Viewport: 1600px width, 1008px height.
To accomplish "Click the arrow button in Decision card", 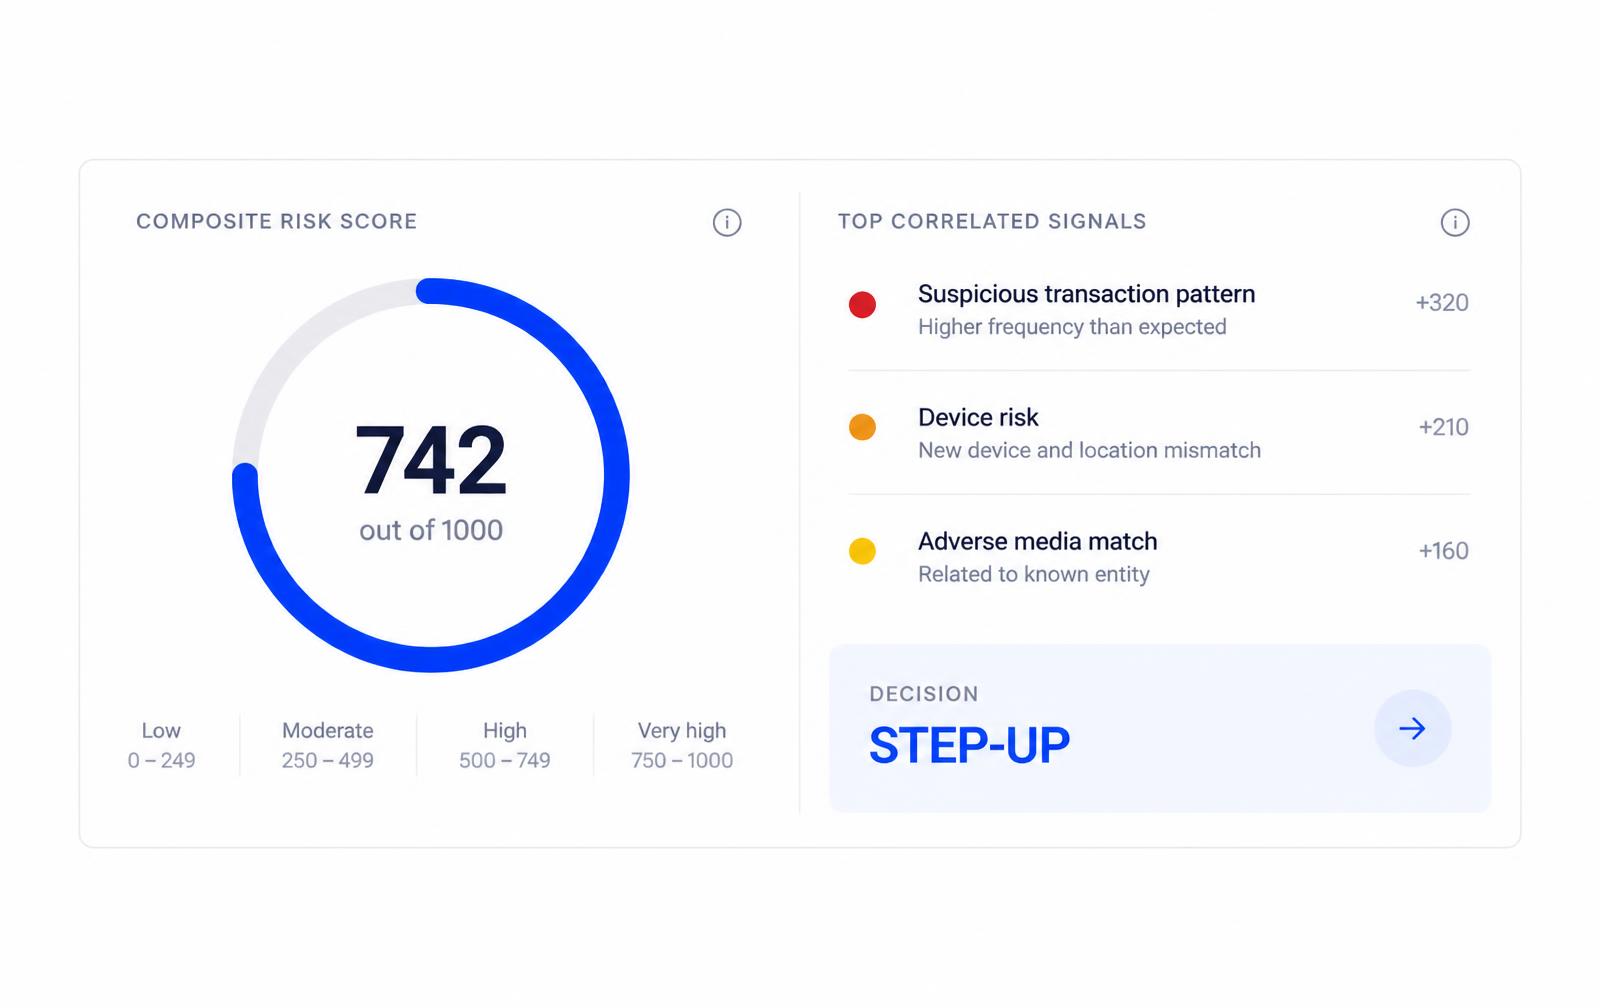I will pyautogui.click(x=1412, y=728).
